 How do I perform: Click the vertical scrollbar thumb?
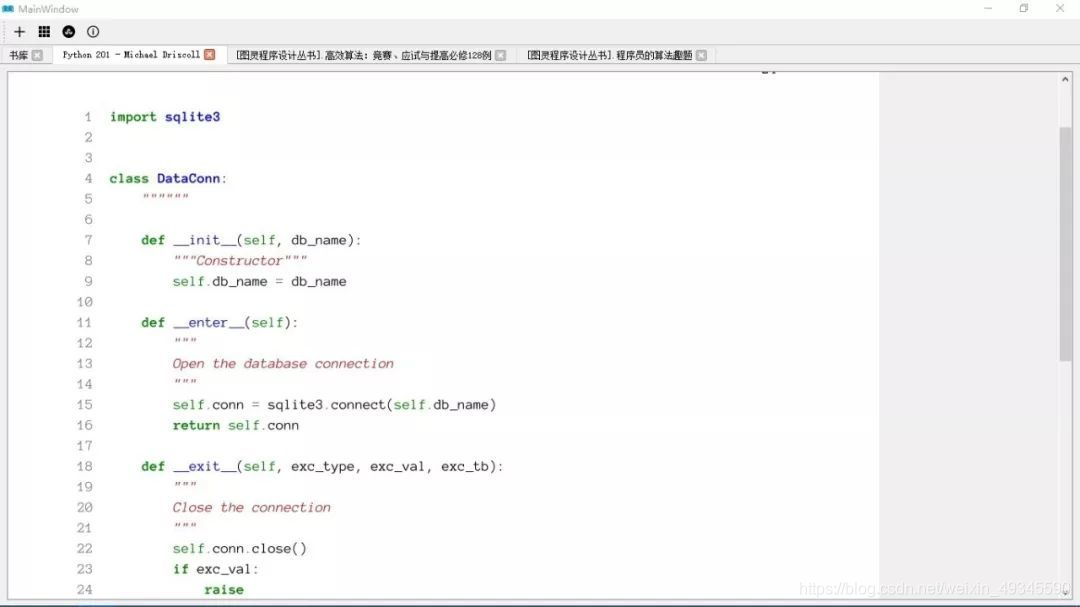point(1066,243)
